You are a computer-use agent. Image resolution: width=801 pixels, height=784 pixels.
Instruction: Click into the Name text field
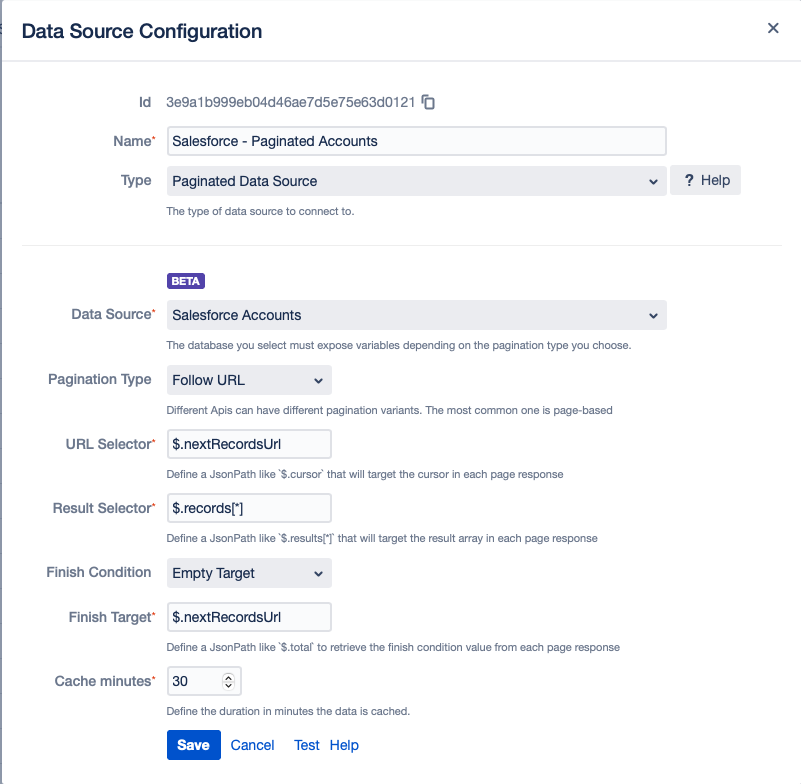pyautogui.click(x=416, y=141)
